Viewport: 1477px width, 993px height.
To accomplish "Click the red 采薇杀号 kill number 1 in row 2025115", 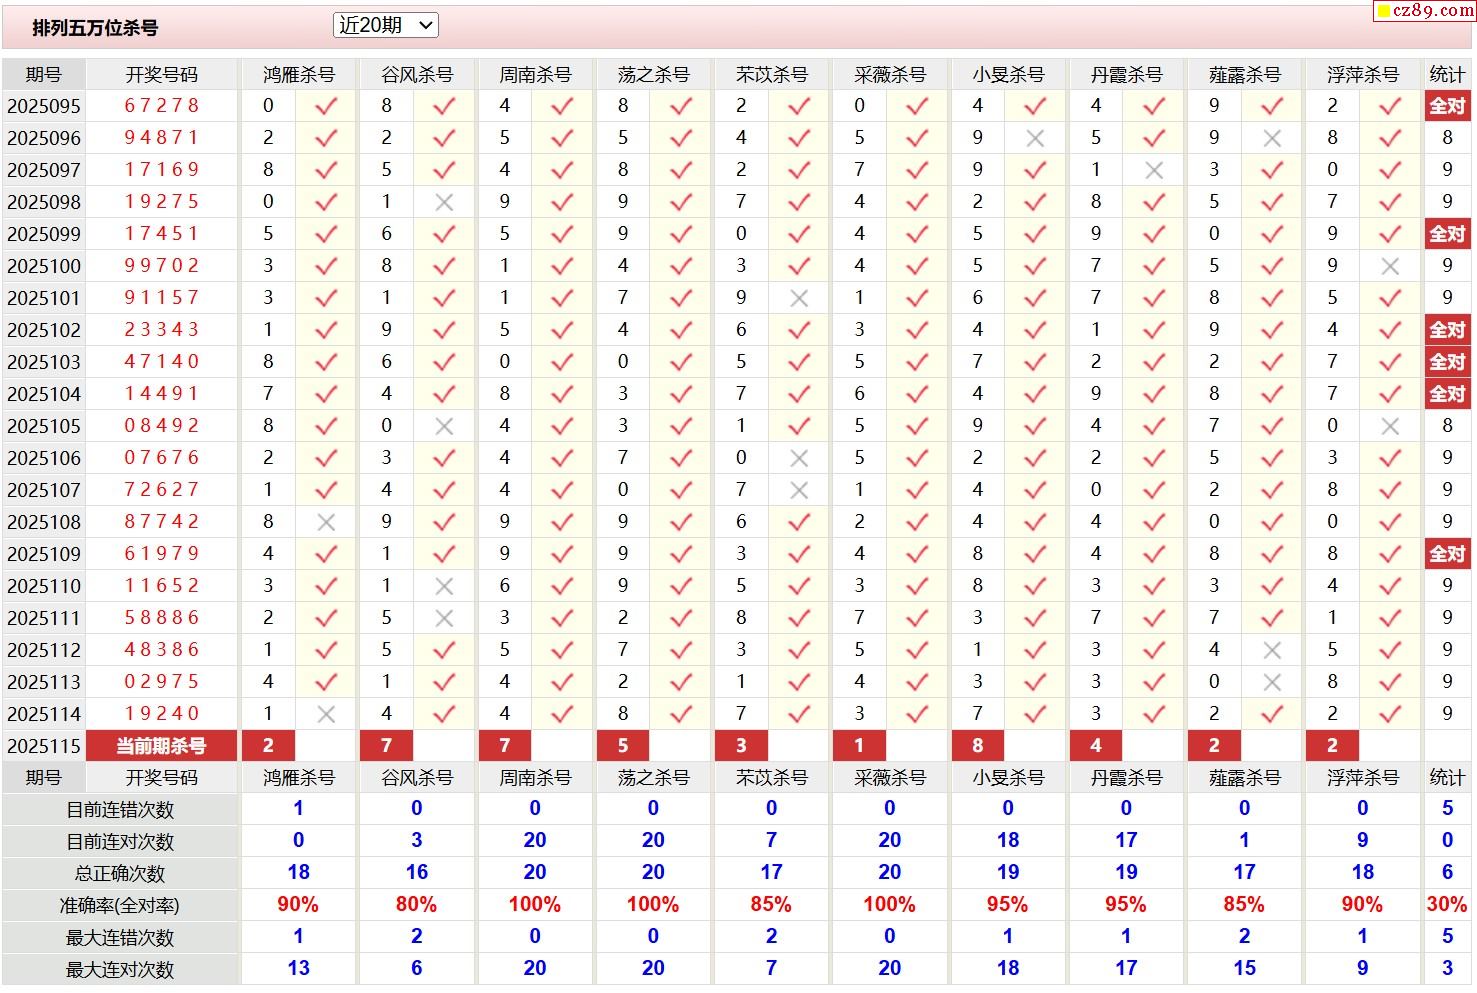I will tap(859, 746).
